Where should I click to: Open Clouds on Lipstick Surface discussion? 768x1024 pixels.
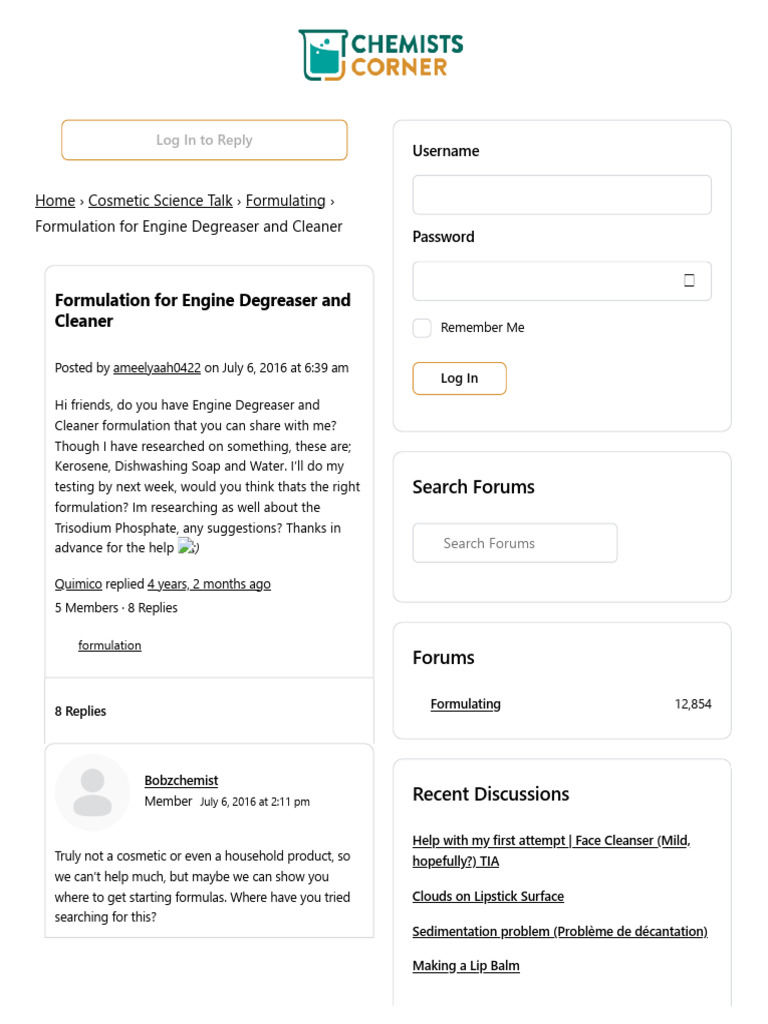click(488, 896)
